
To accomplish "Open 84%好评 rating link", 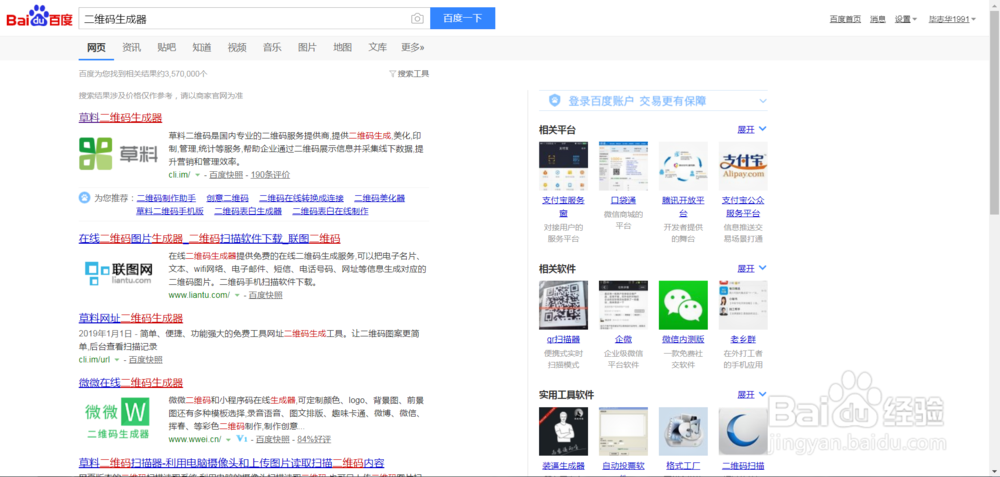I will click(314, 439).
